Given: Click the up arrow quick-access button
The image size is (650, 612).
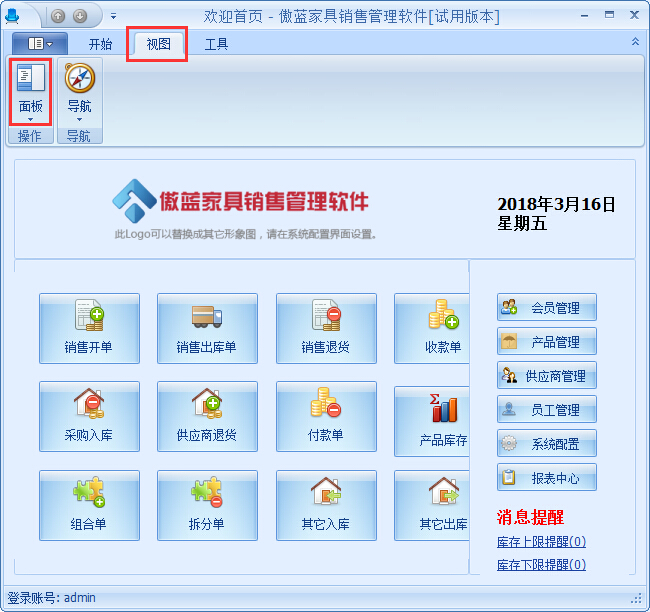Looking at the screenshot, I should tap(58, 16).
